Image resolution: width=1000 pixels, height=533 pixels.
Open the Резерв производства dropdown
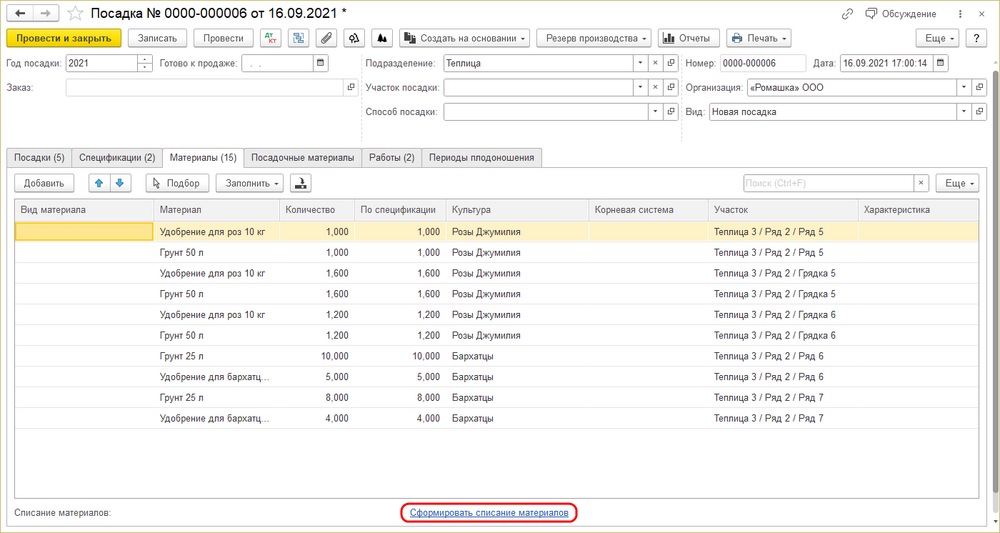coord(593,38)
